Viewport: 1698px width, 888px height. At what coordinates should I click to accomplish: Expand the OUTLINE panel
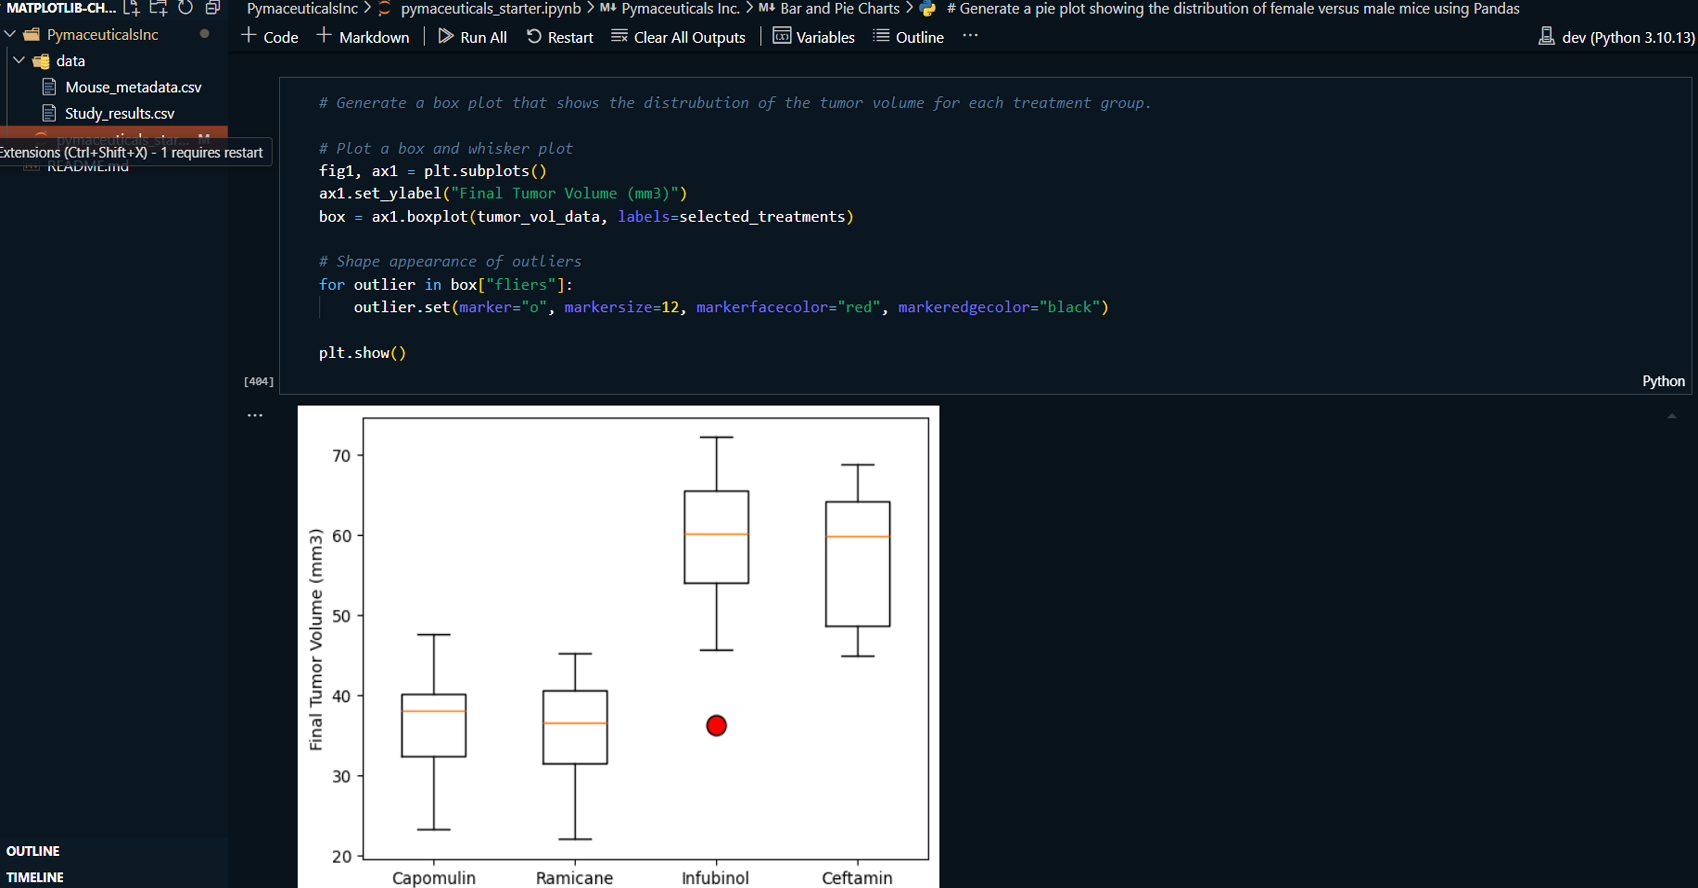click(x=33, y=851)
